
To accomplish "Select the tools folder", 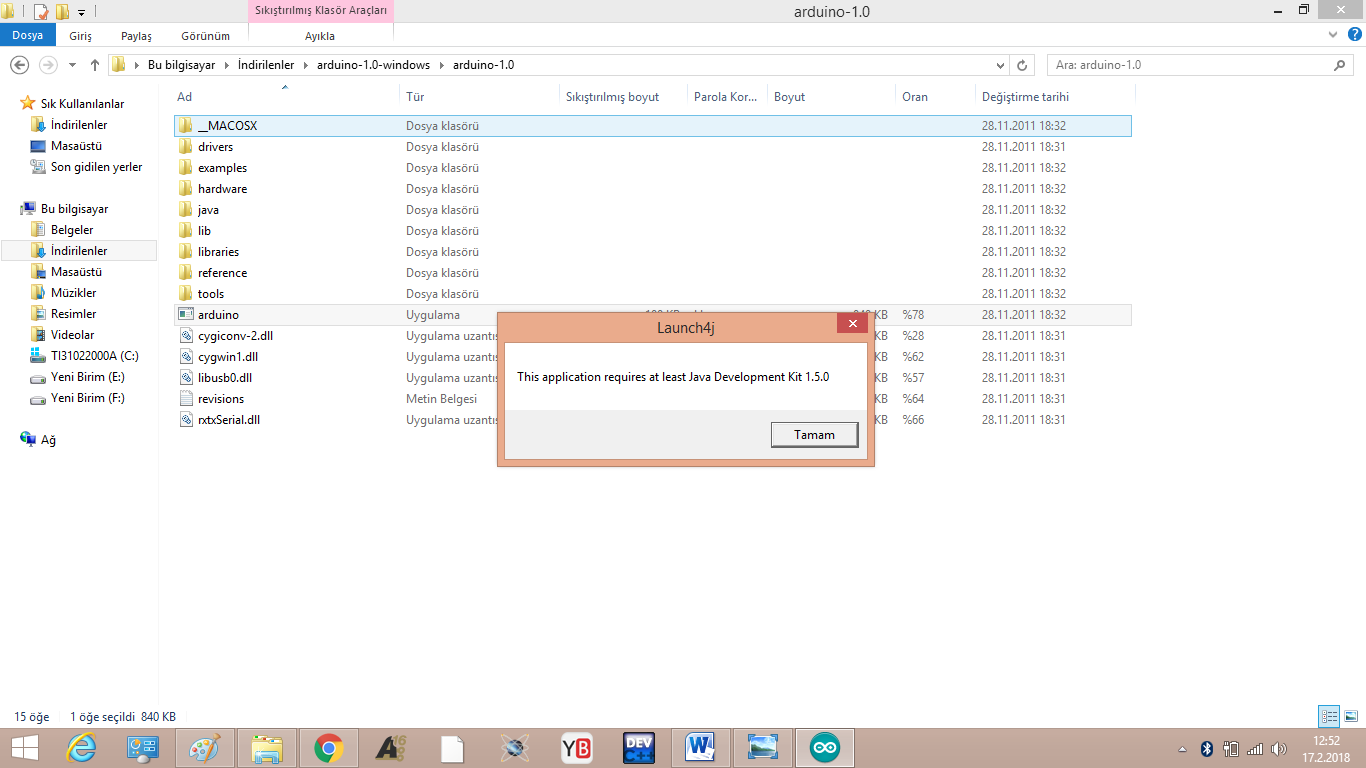I will pyautogui.click(x=211, y=294).
